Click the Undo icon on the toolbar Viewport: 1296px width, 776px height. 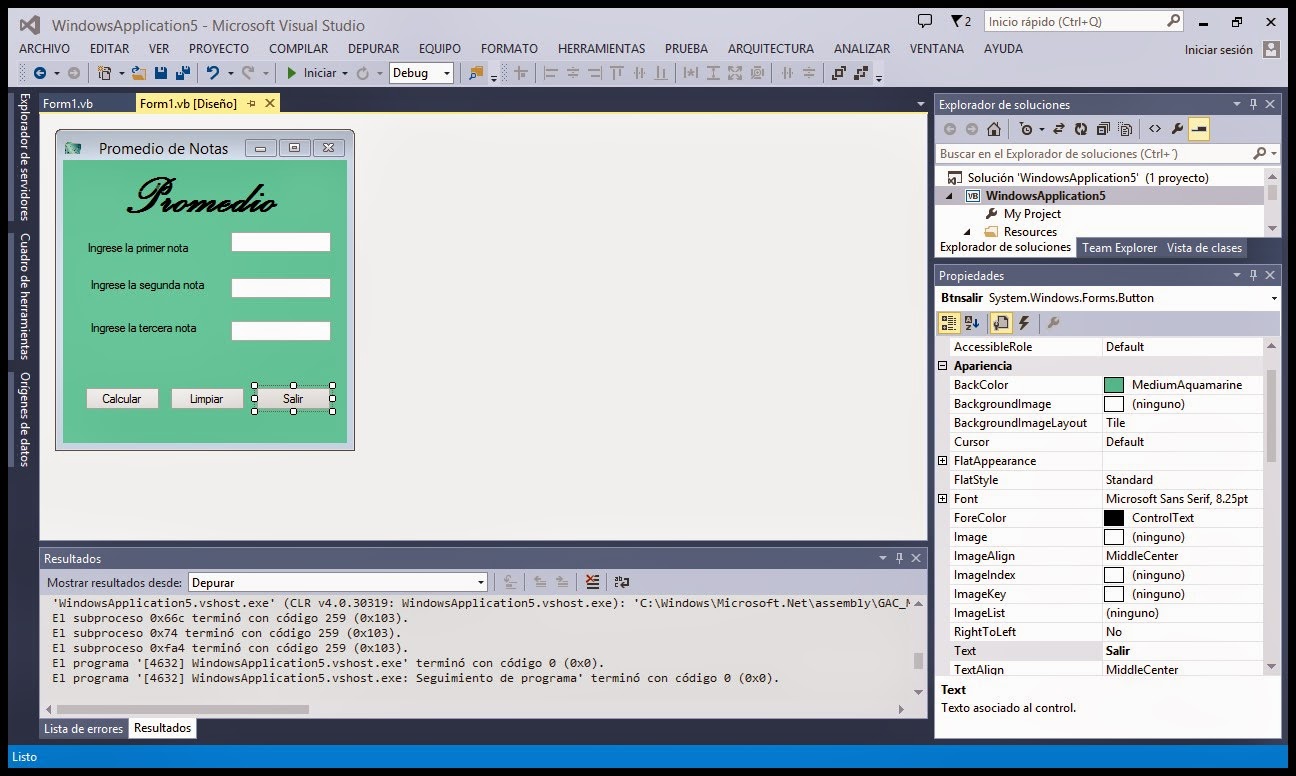(214, 72)
